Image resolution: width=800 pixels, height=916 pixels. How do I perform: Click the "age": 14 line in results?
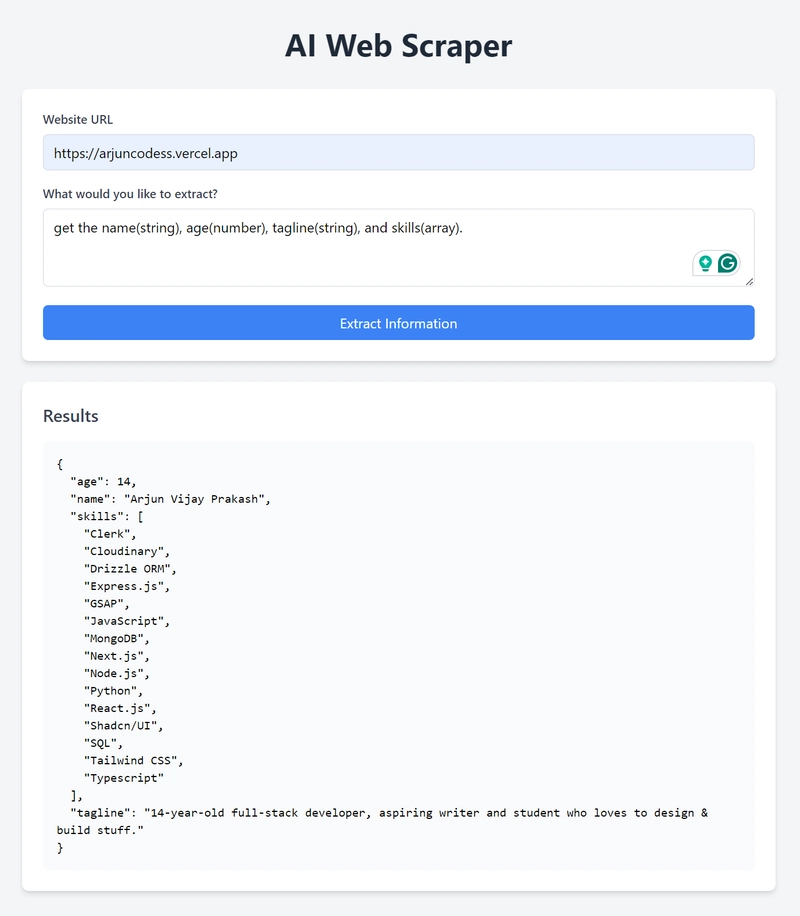pos(103,482)
